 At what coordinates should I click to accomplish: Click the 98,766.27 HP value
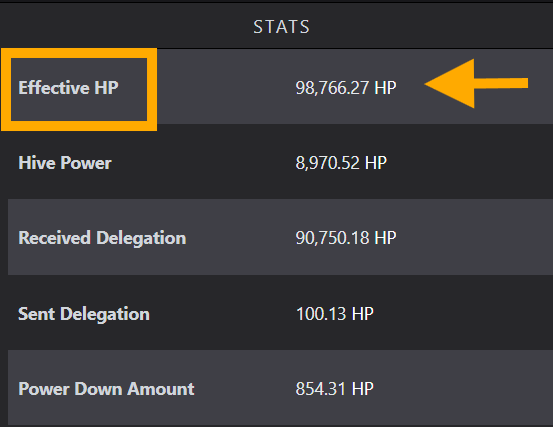click(346, 88)
